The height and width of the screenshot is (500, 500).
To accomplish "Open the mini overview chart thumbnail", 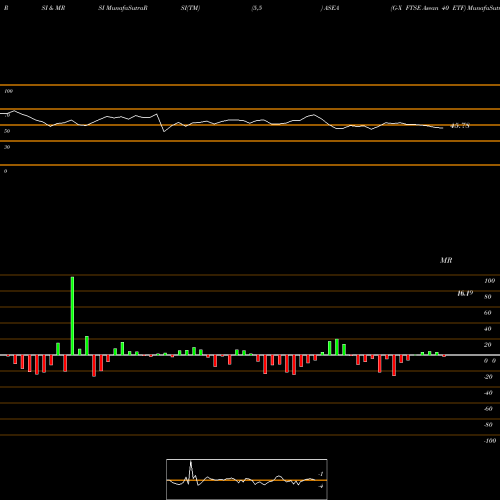I will tap(247, 479).
